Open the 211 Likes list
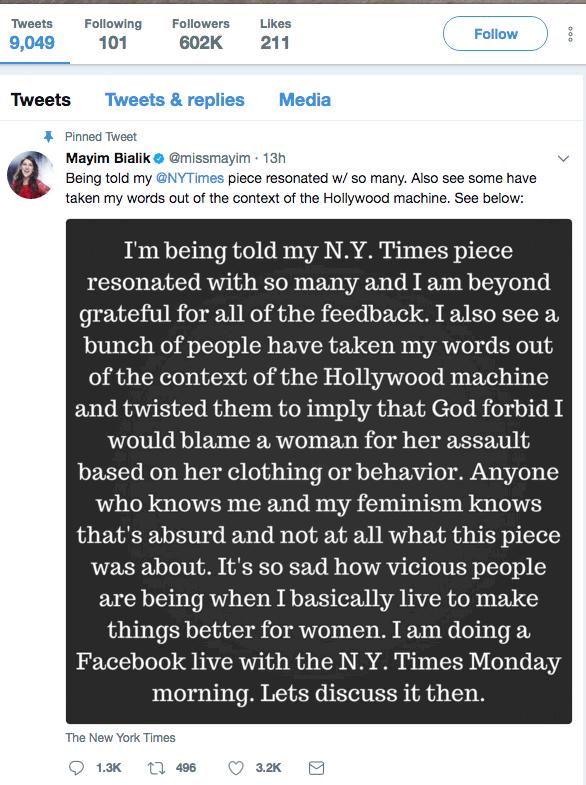 click(x=275, y=35)
